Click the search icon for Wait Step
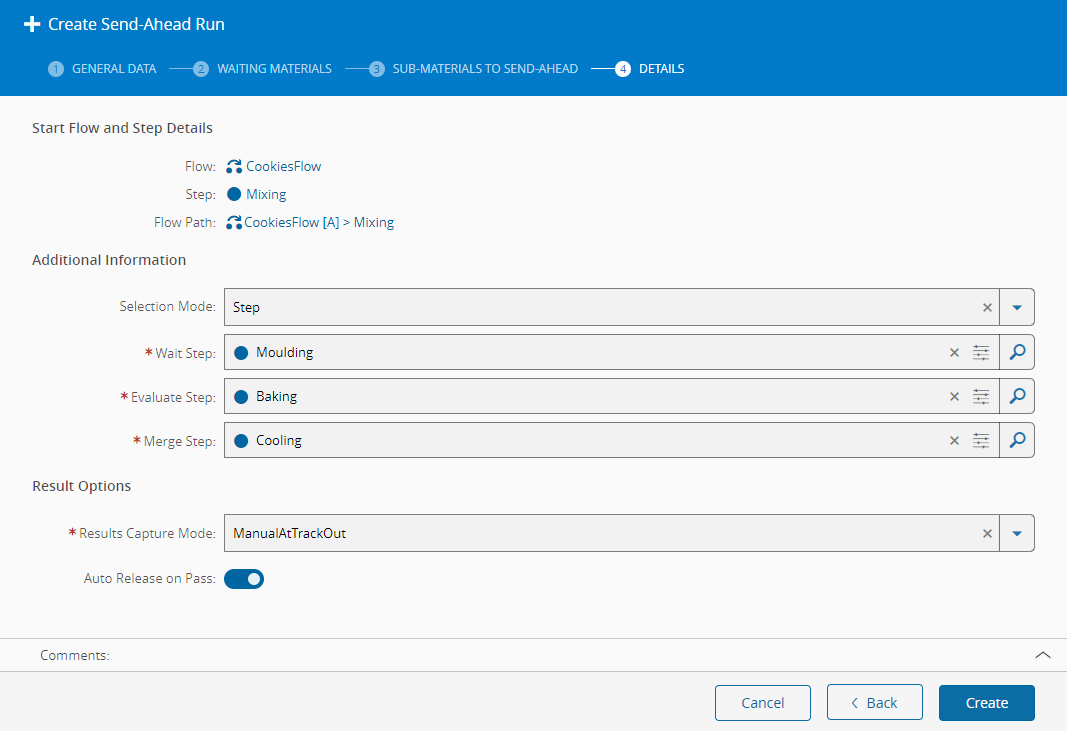Screen dimensions: 1067x731 1017,352
